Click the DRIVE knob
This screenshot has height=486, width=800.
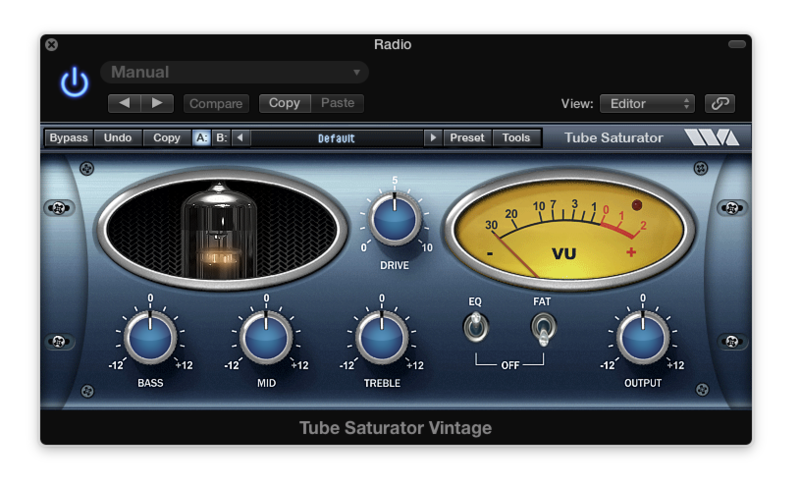(x=394, y=219)
